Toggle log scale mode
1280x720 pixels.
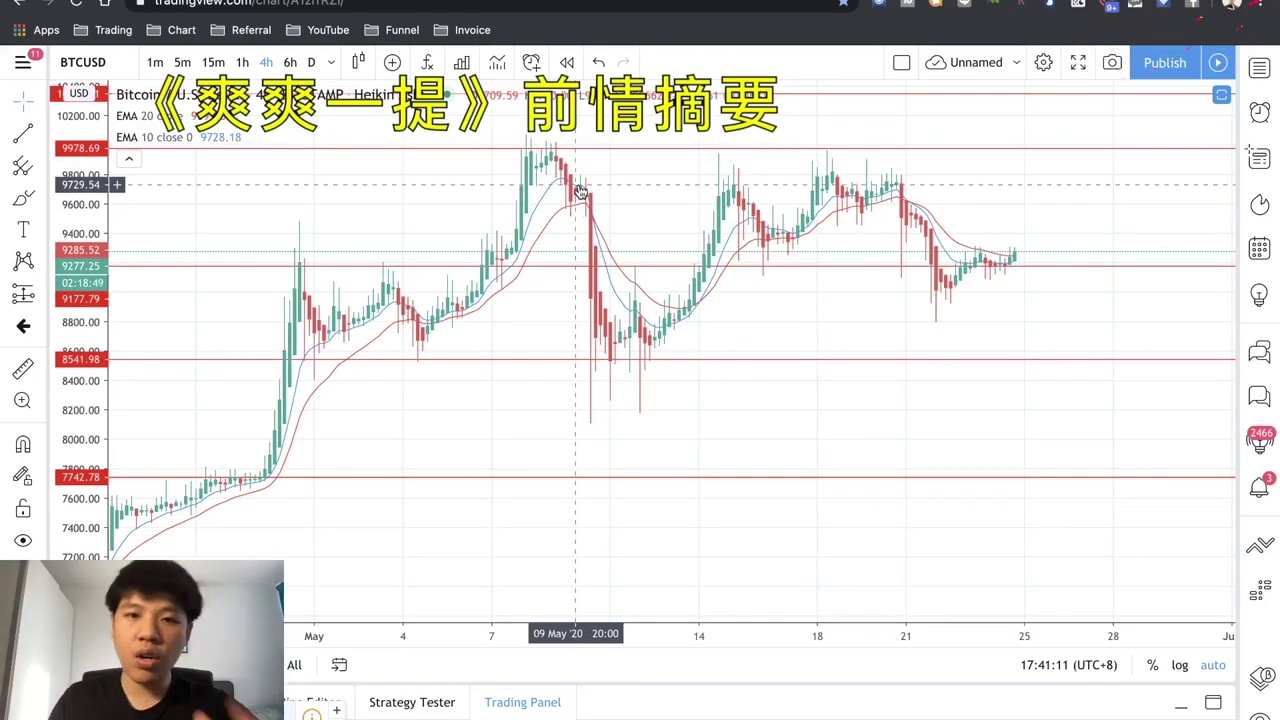pos(1180,665)
